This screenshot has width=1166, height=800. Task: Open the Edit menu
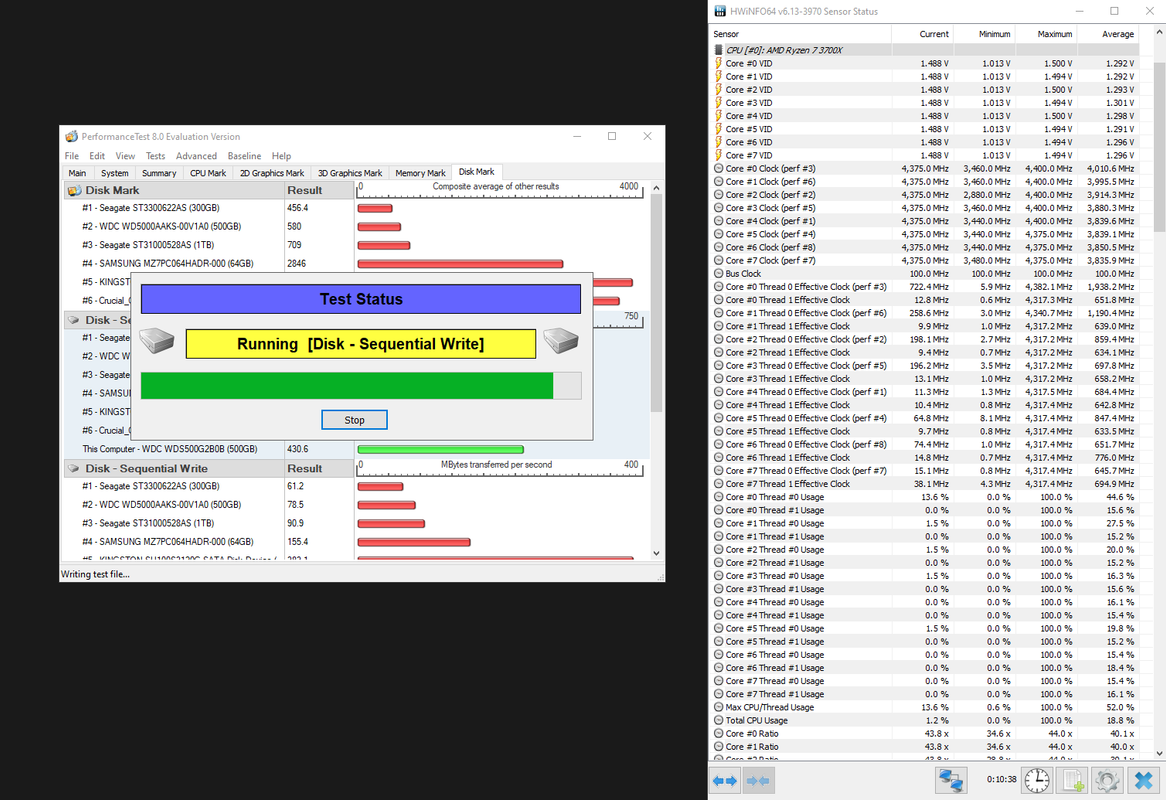pos(97,156)
